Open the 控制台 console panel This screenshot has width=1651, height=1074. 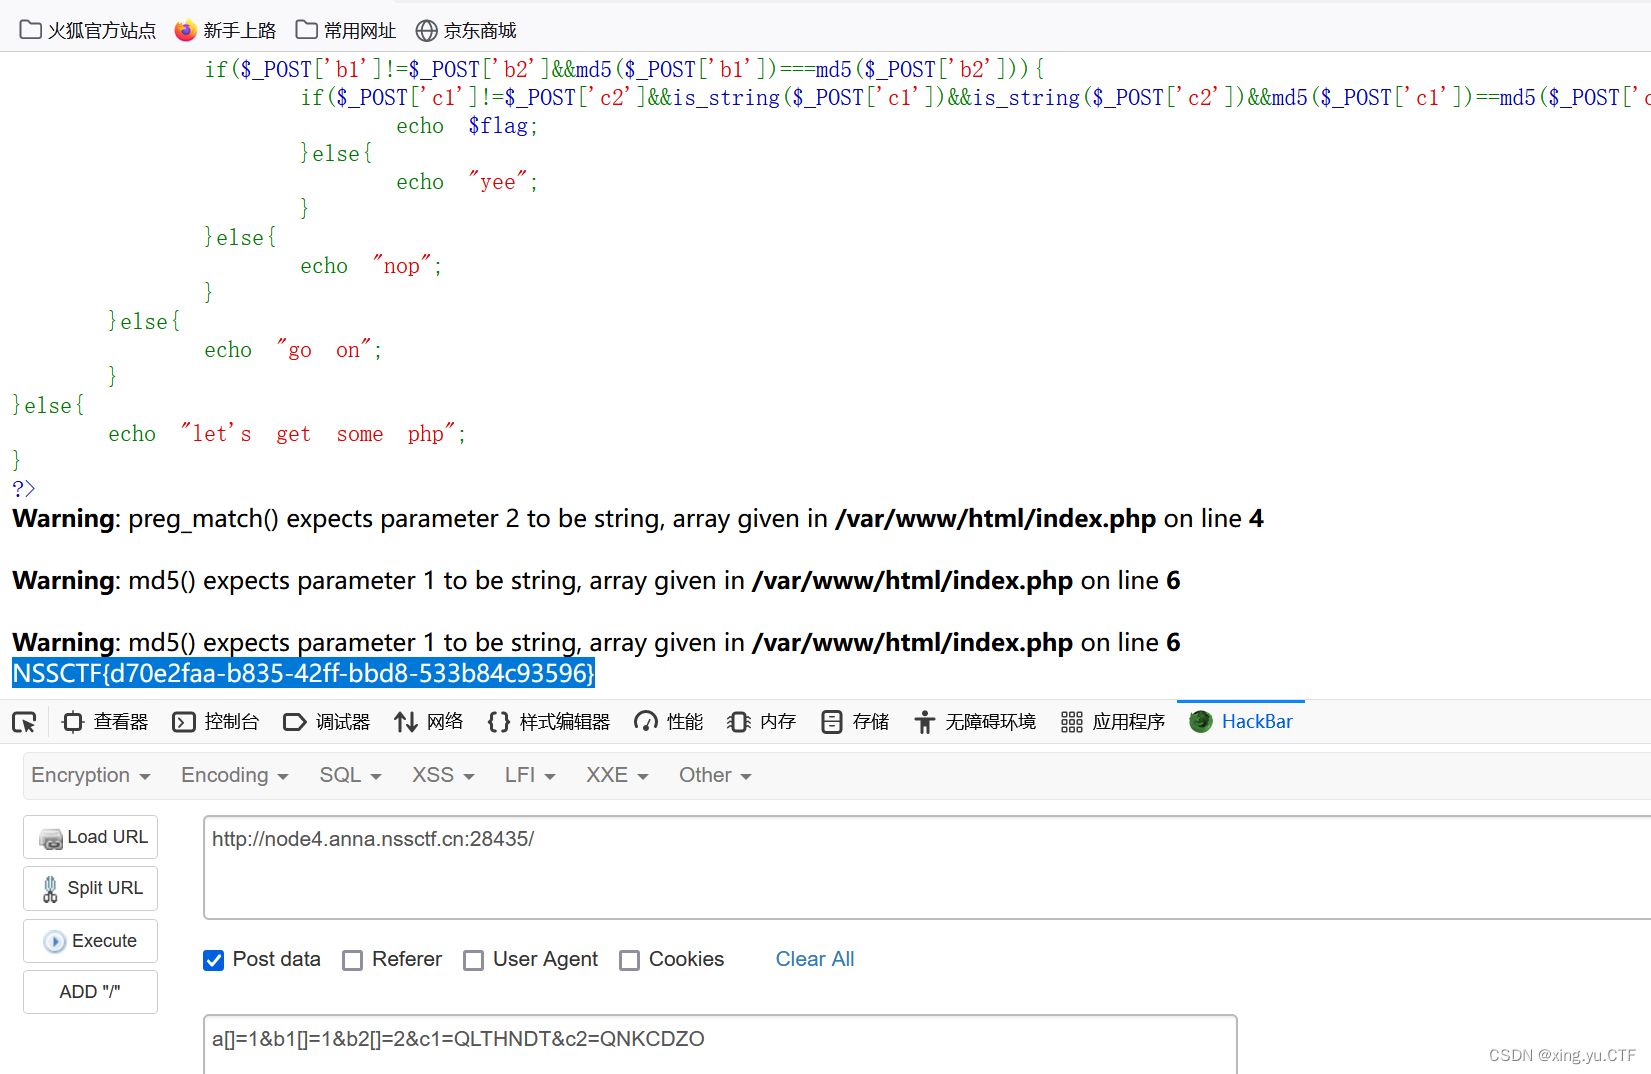point(215,721)
